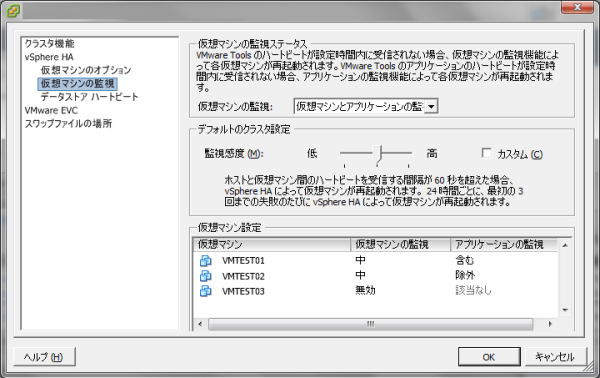Image resolution: width=600 pixels, height=378 pixels.
Task: Click the horizontal scrollbar thumb in VM list
Action: coord(370,324)
